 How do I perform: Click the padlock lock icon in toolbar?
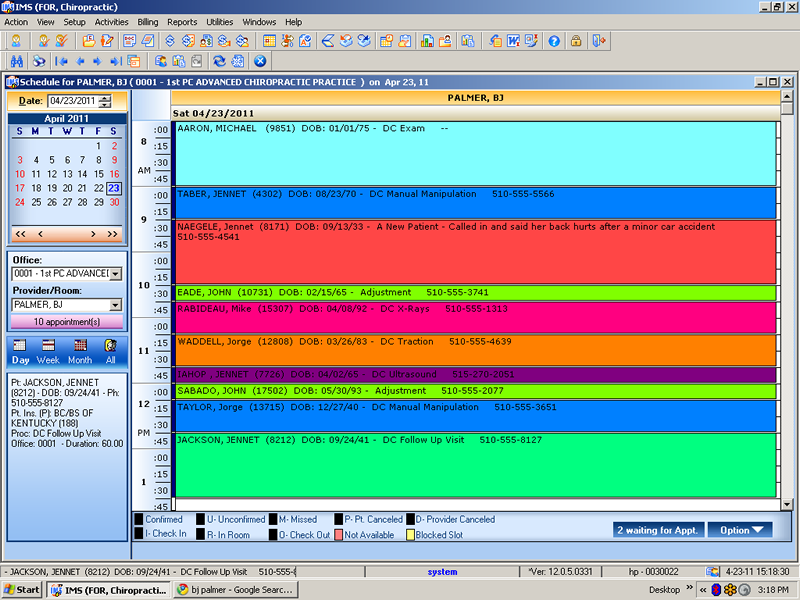(x=576, y=41)
